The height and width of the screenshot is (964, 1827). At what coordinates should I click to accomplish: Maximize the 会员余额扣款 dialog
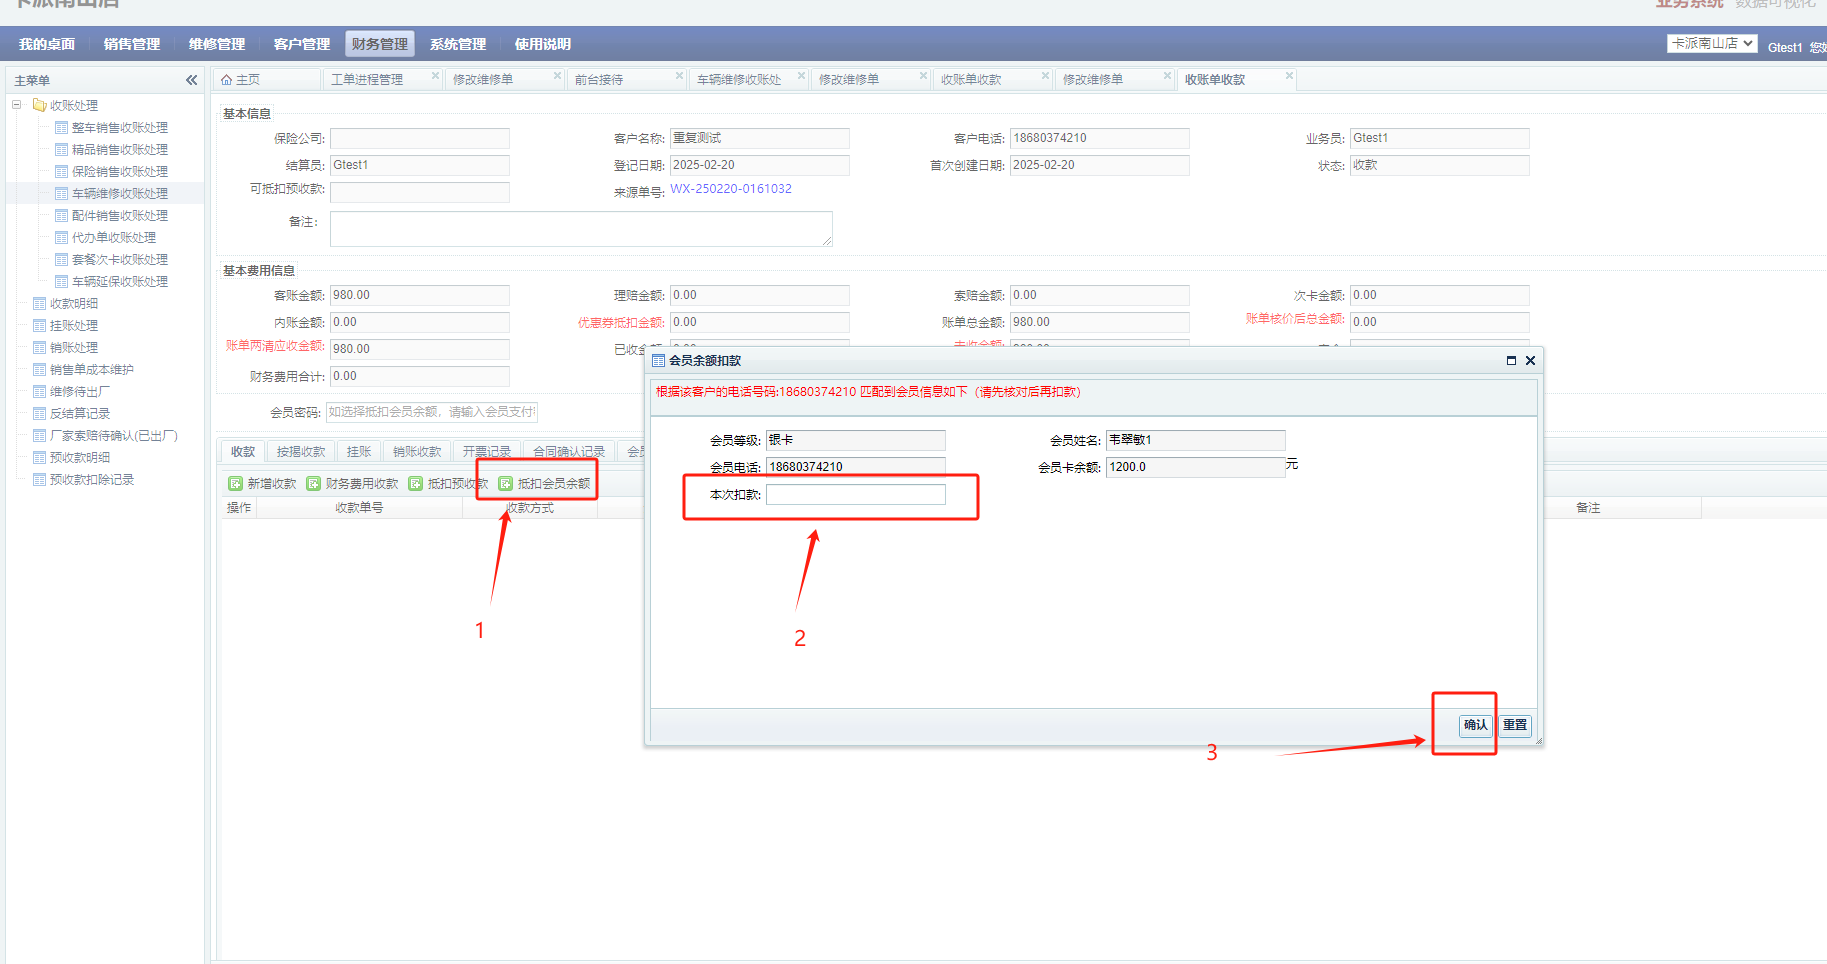[1511, 361]
